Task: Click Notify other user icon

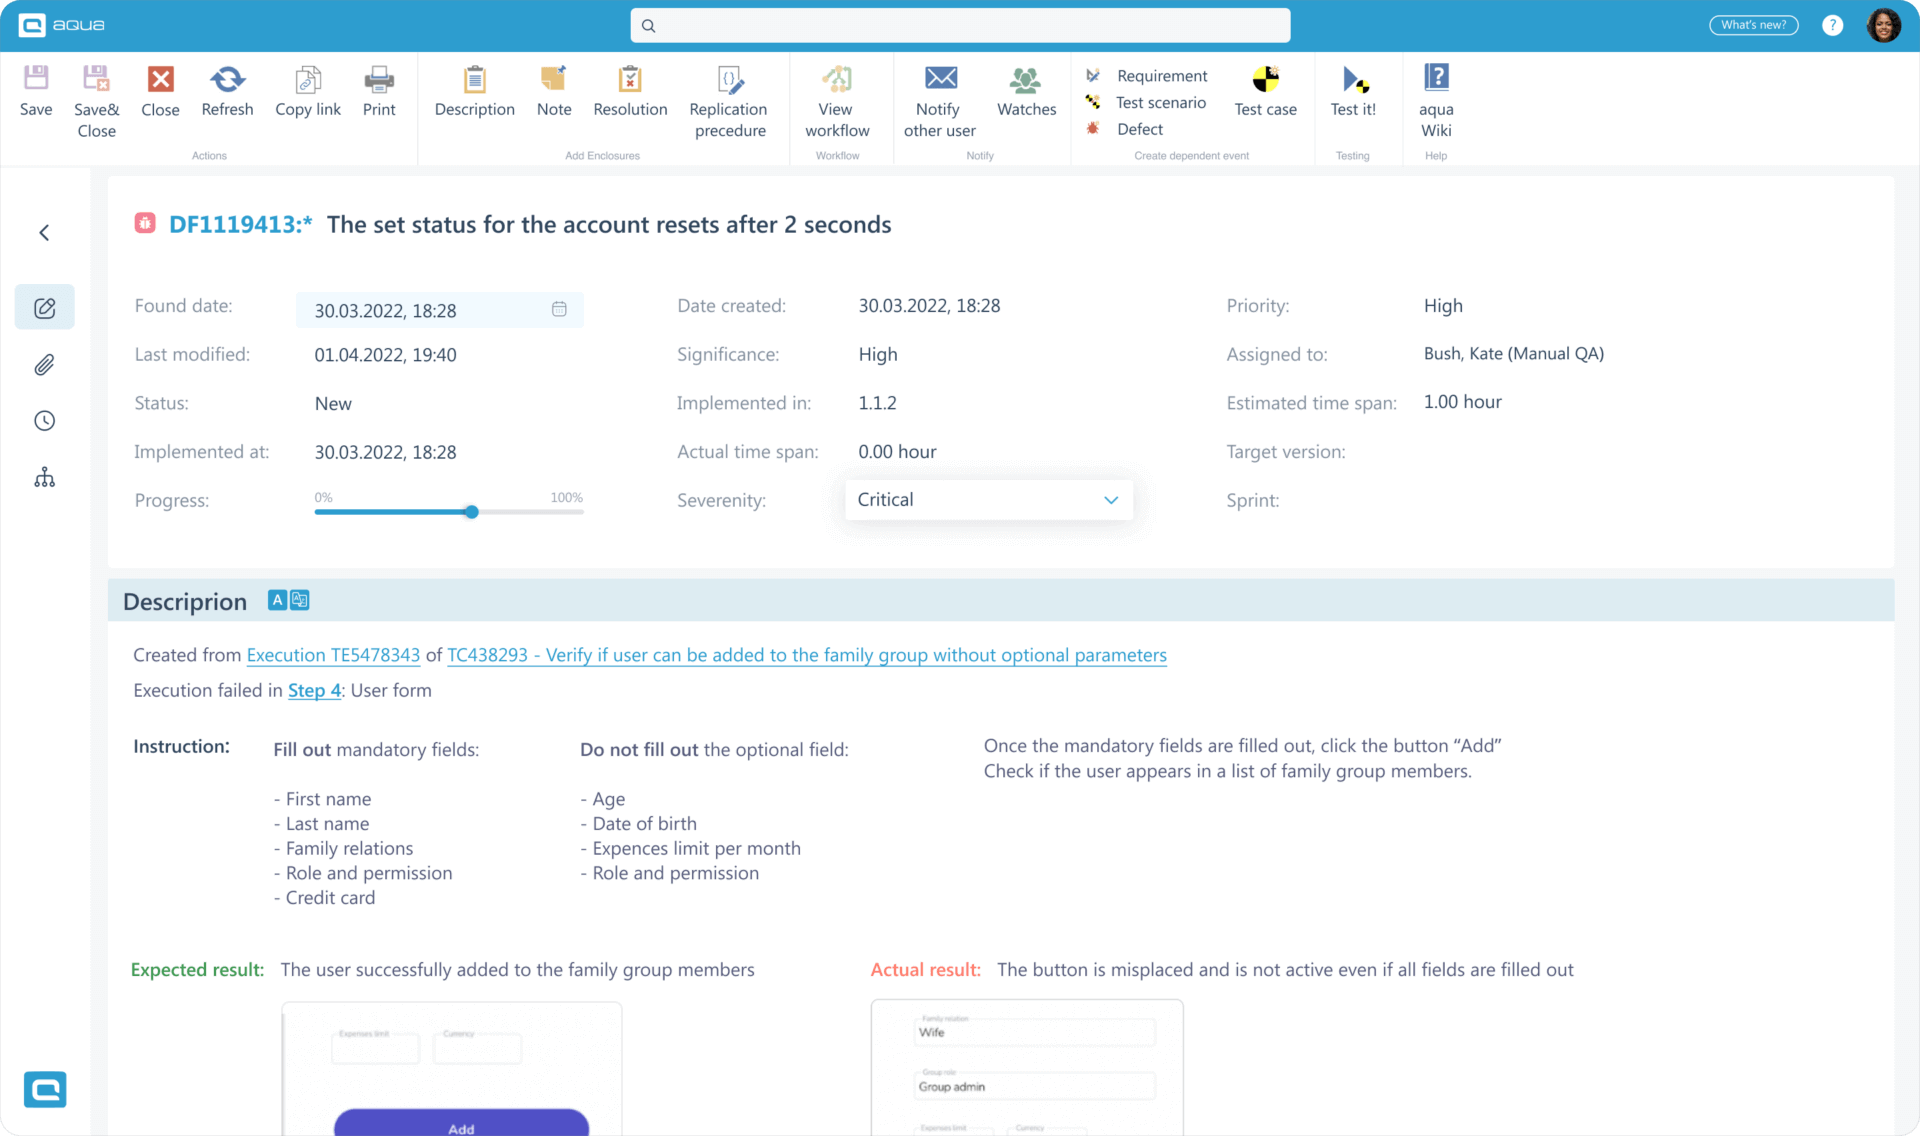Action: (941, 78)
